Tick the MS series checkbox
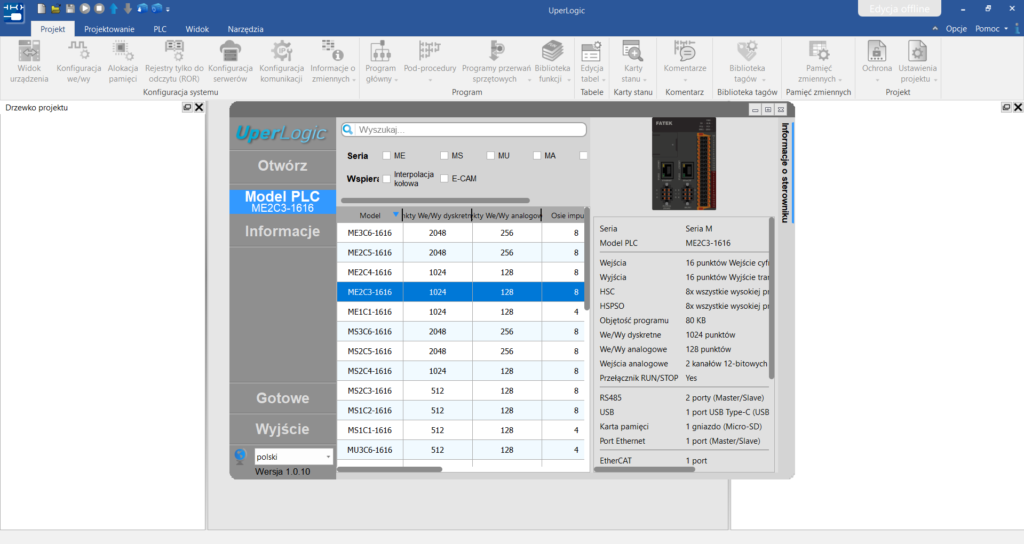Viewport: 1024px width, 544px height. pos(444,155)
